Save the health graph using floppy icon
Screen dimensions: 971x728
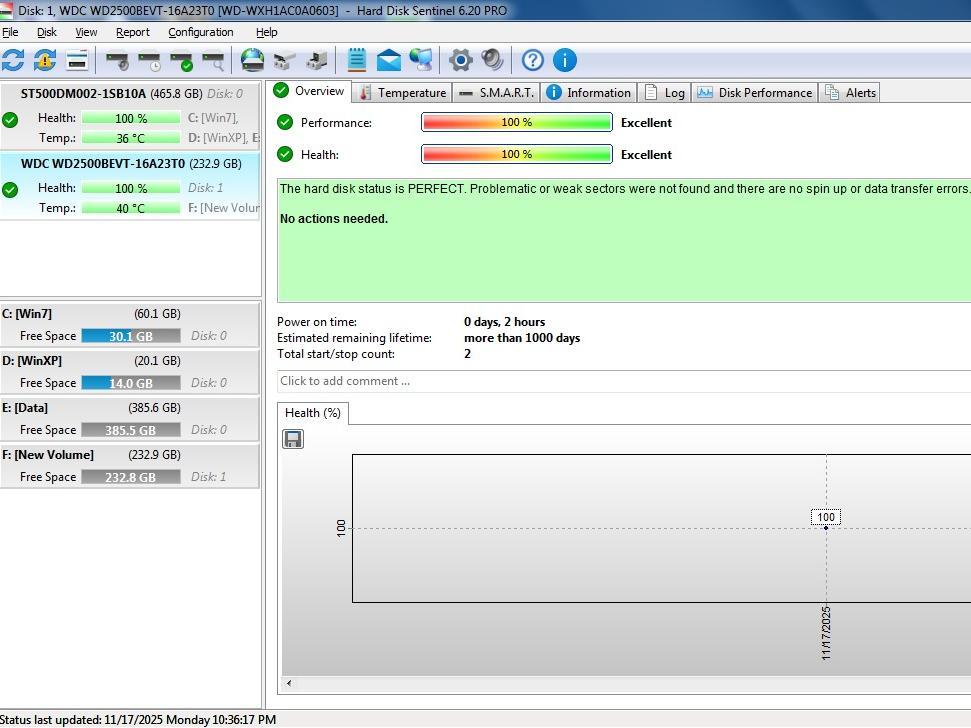[x=293, y=439]
